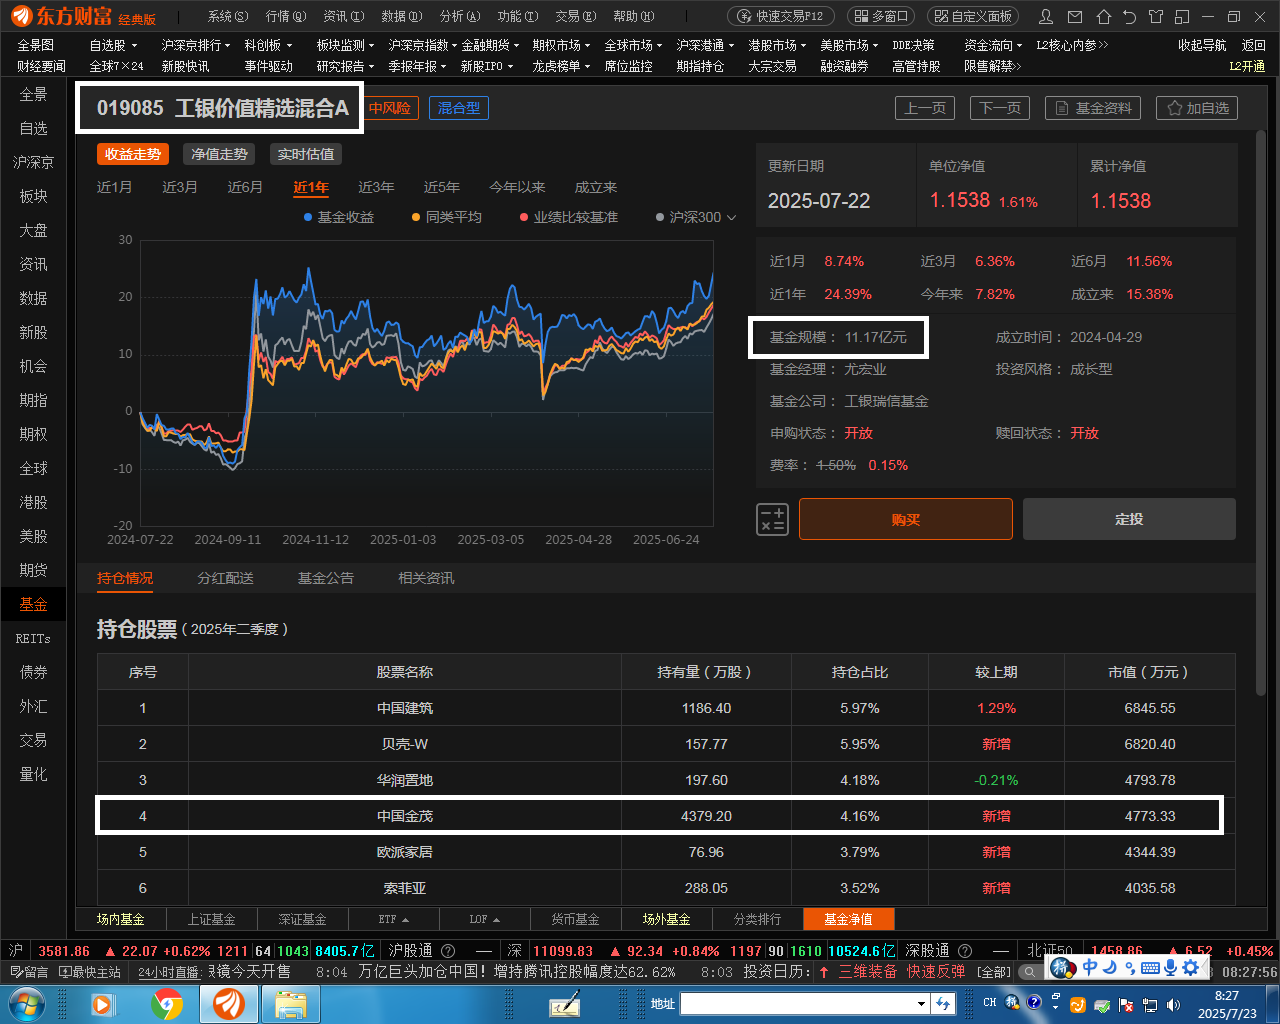The height and width of the screenshot is (1024, 1280).
Task: Toggle the 基金收益 legend series
Action: point(339,217)
